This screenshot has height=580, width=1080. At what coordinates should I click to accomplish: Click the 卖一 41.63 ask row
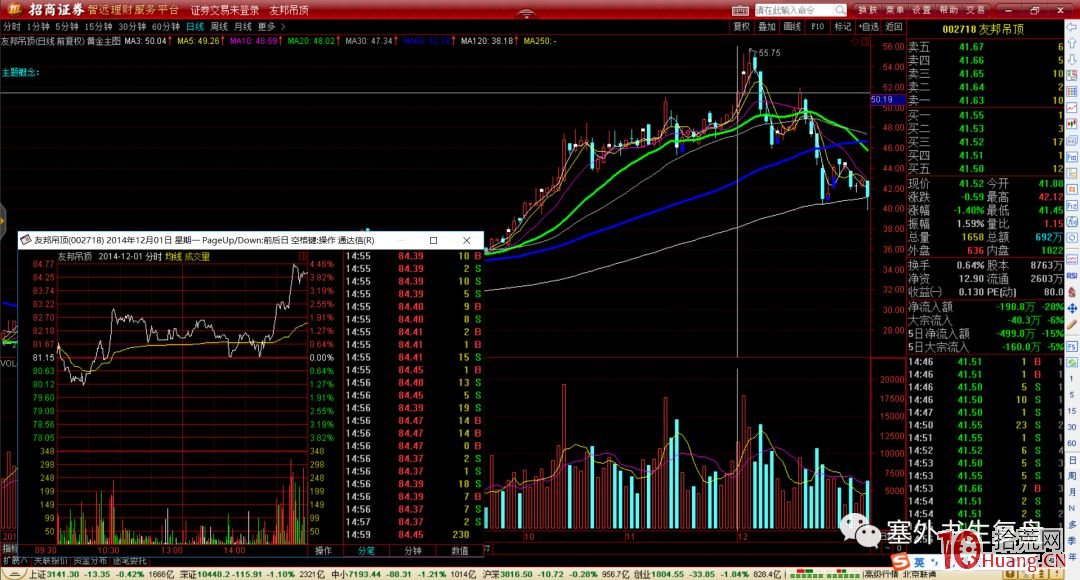click(986, 101)
